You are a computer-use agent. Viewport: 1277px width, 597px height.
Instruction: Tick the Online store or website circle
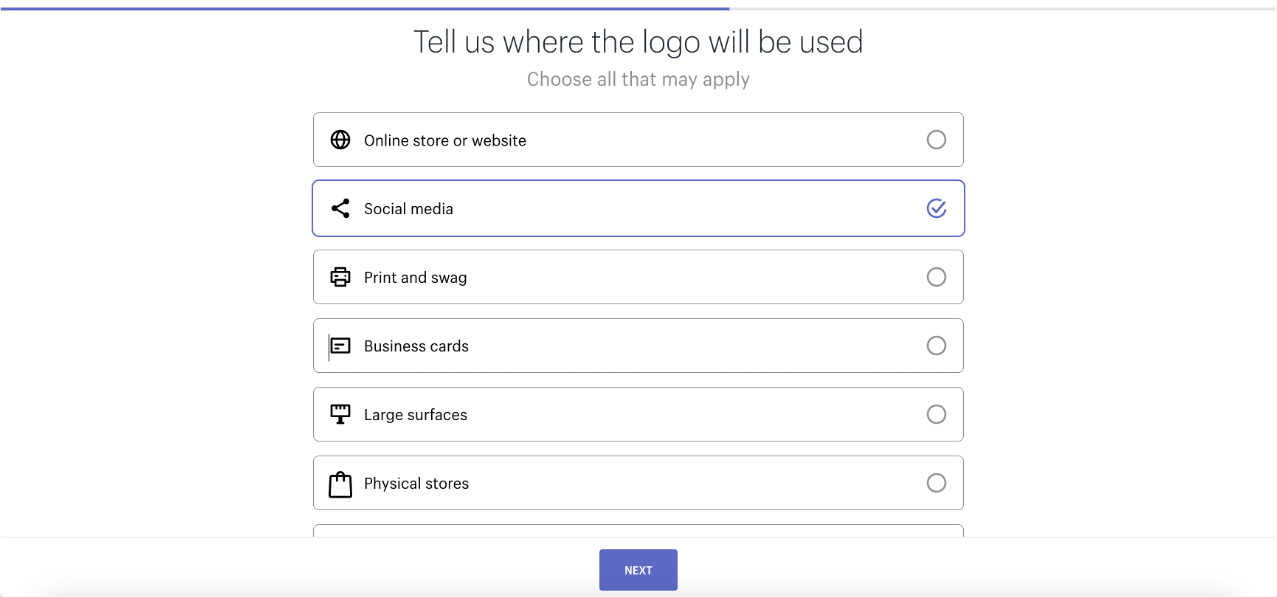pos(936,140)
